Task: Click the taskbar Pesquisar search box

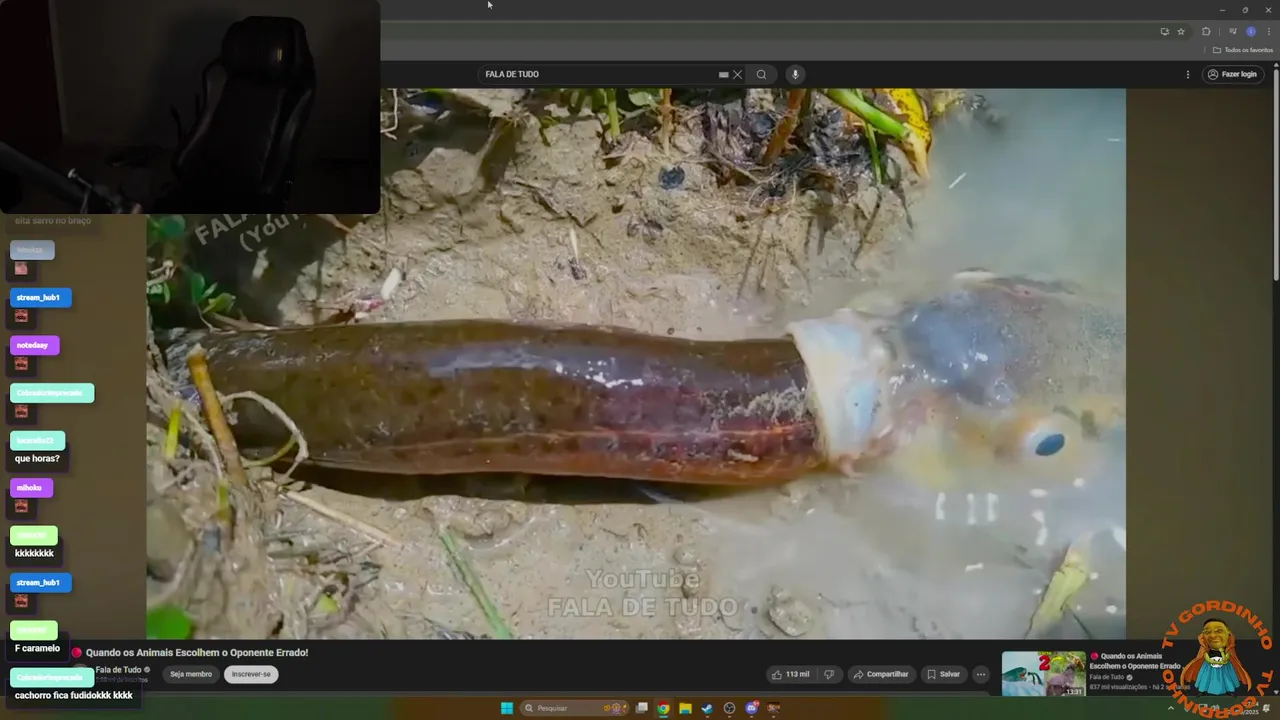Action: pyautogui.click(x=574, y=708)
